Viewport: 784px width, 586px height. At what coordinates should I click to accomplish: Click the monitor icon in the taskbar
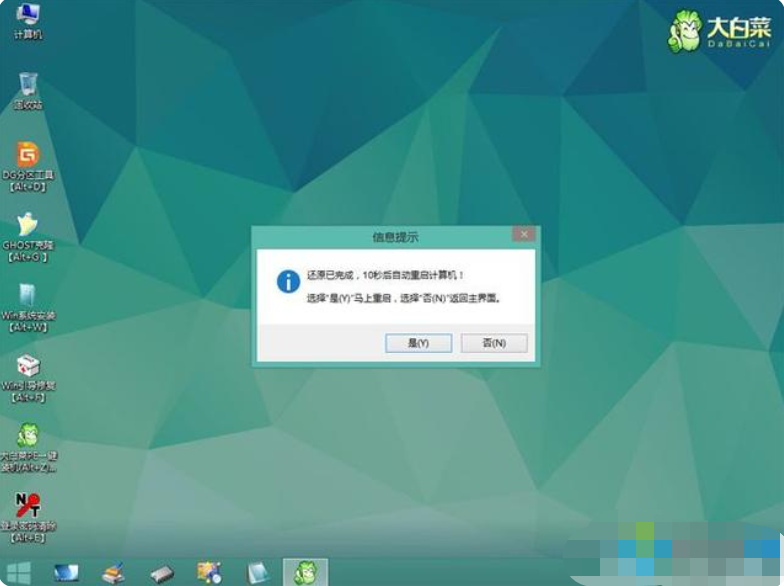[x=66, y=572]
